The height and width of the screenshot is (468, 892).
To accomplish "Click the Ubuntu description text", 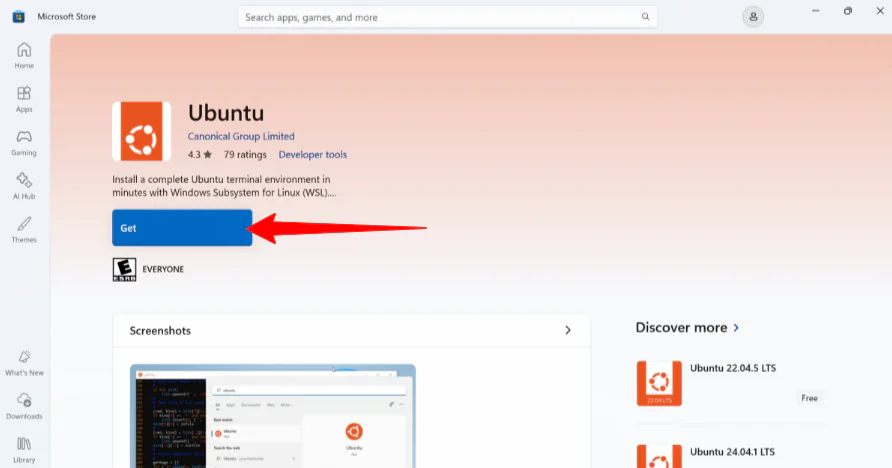I will click(x=224, y=186).
